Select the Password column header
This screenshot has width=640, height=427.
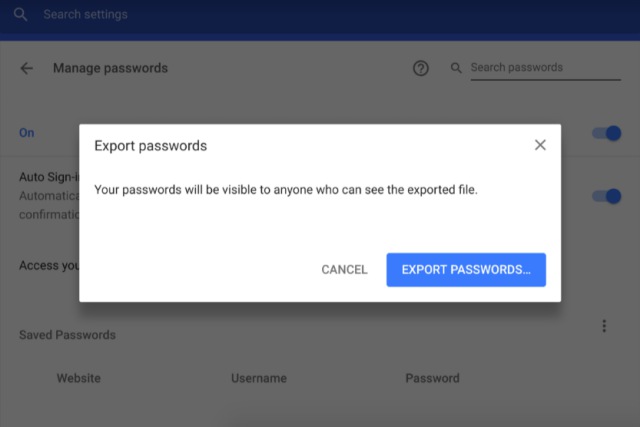(x=432, y=378)
